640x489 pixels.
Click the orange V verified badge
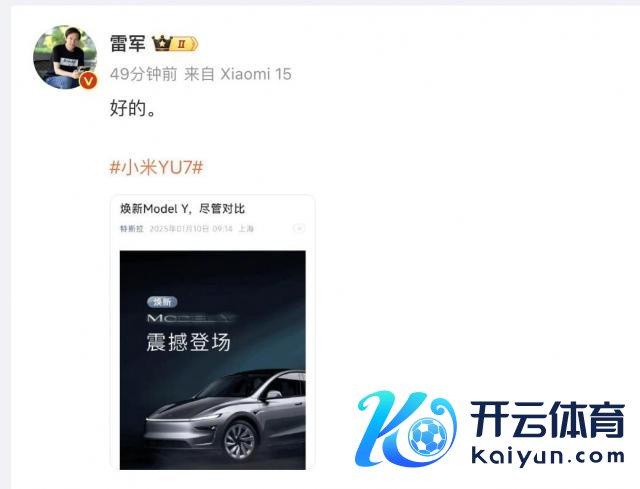coord(88,81)
